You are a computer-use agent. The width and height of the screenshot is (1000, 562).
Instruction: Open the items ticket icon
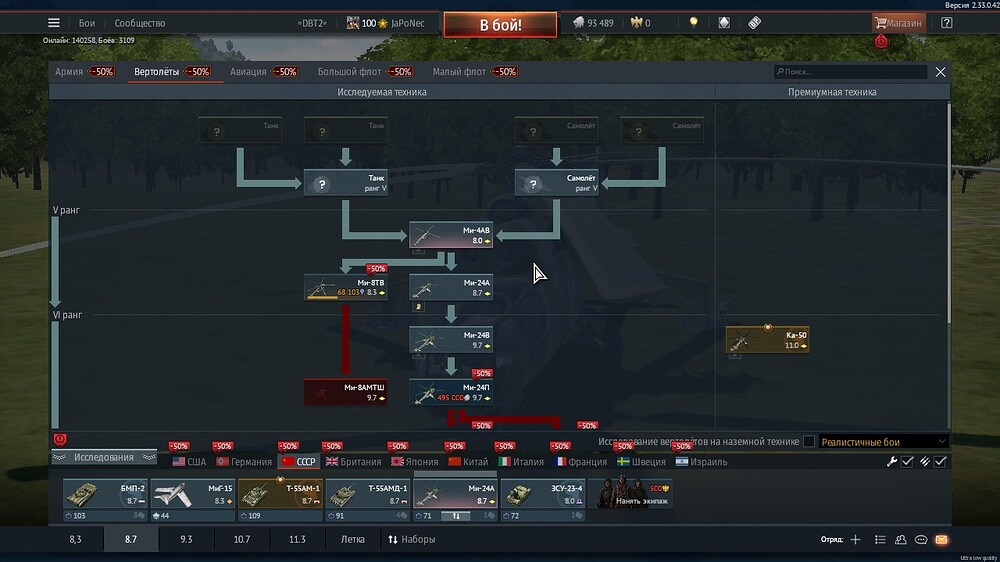click(x=754, y=23)
